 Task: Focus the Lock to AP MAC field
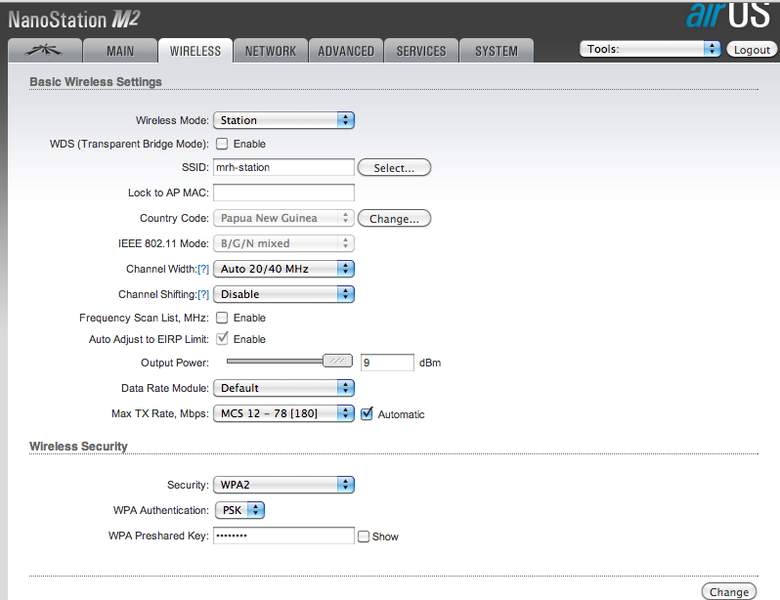[284, 193]
